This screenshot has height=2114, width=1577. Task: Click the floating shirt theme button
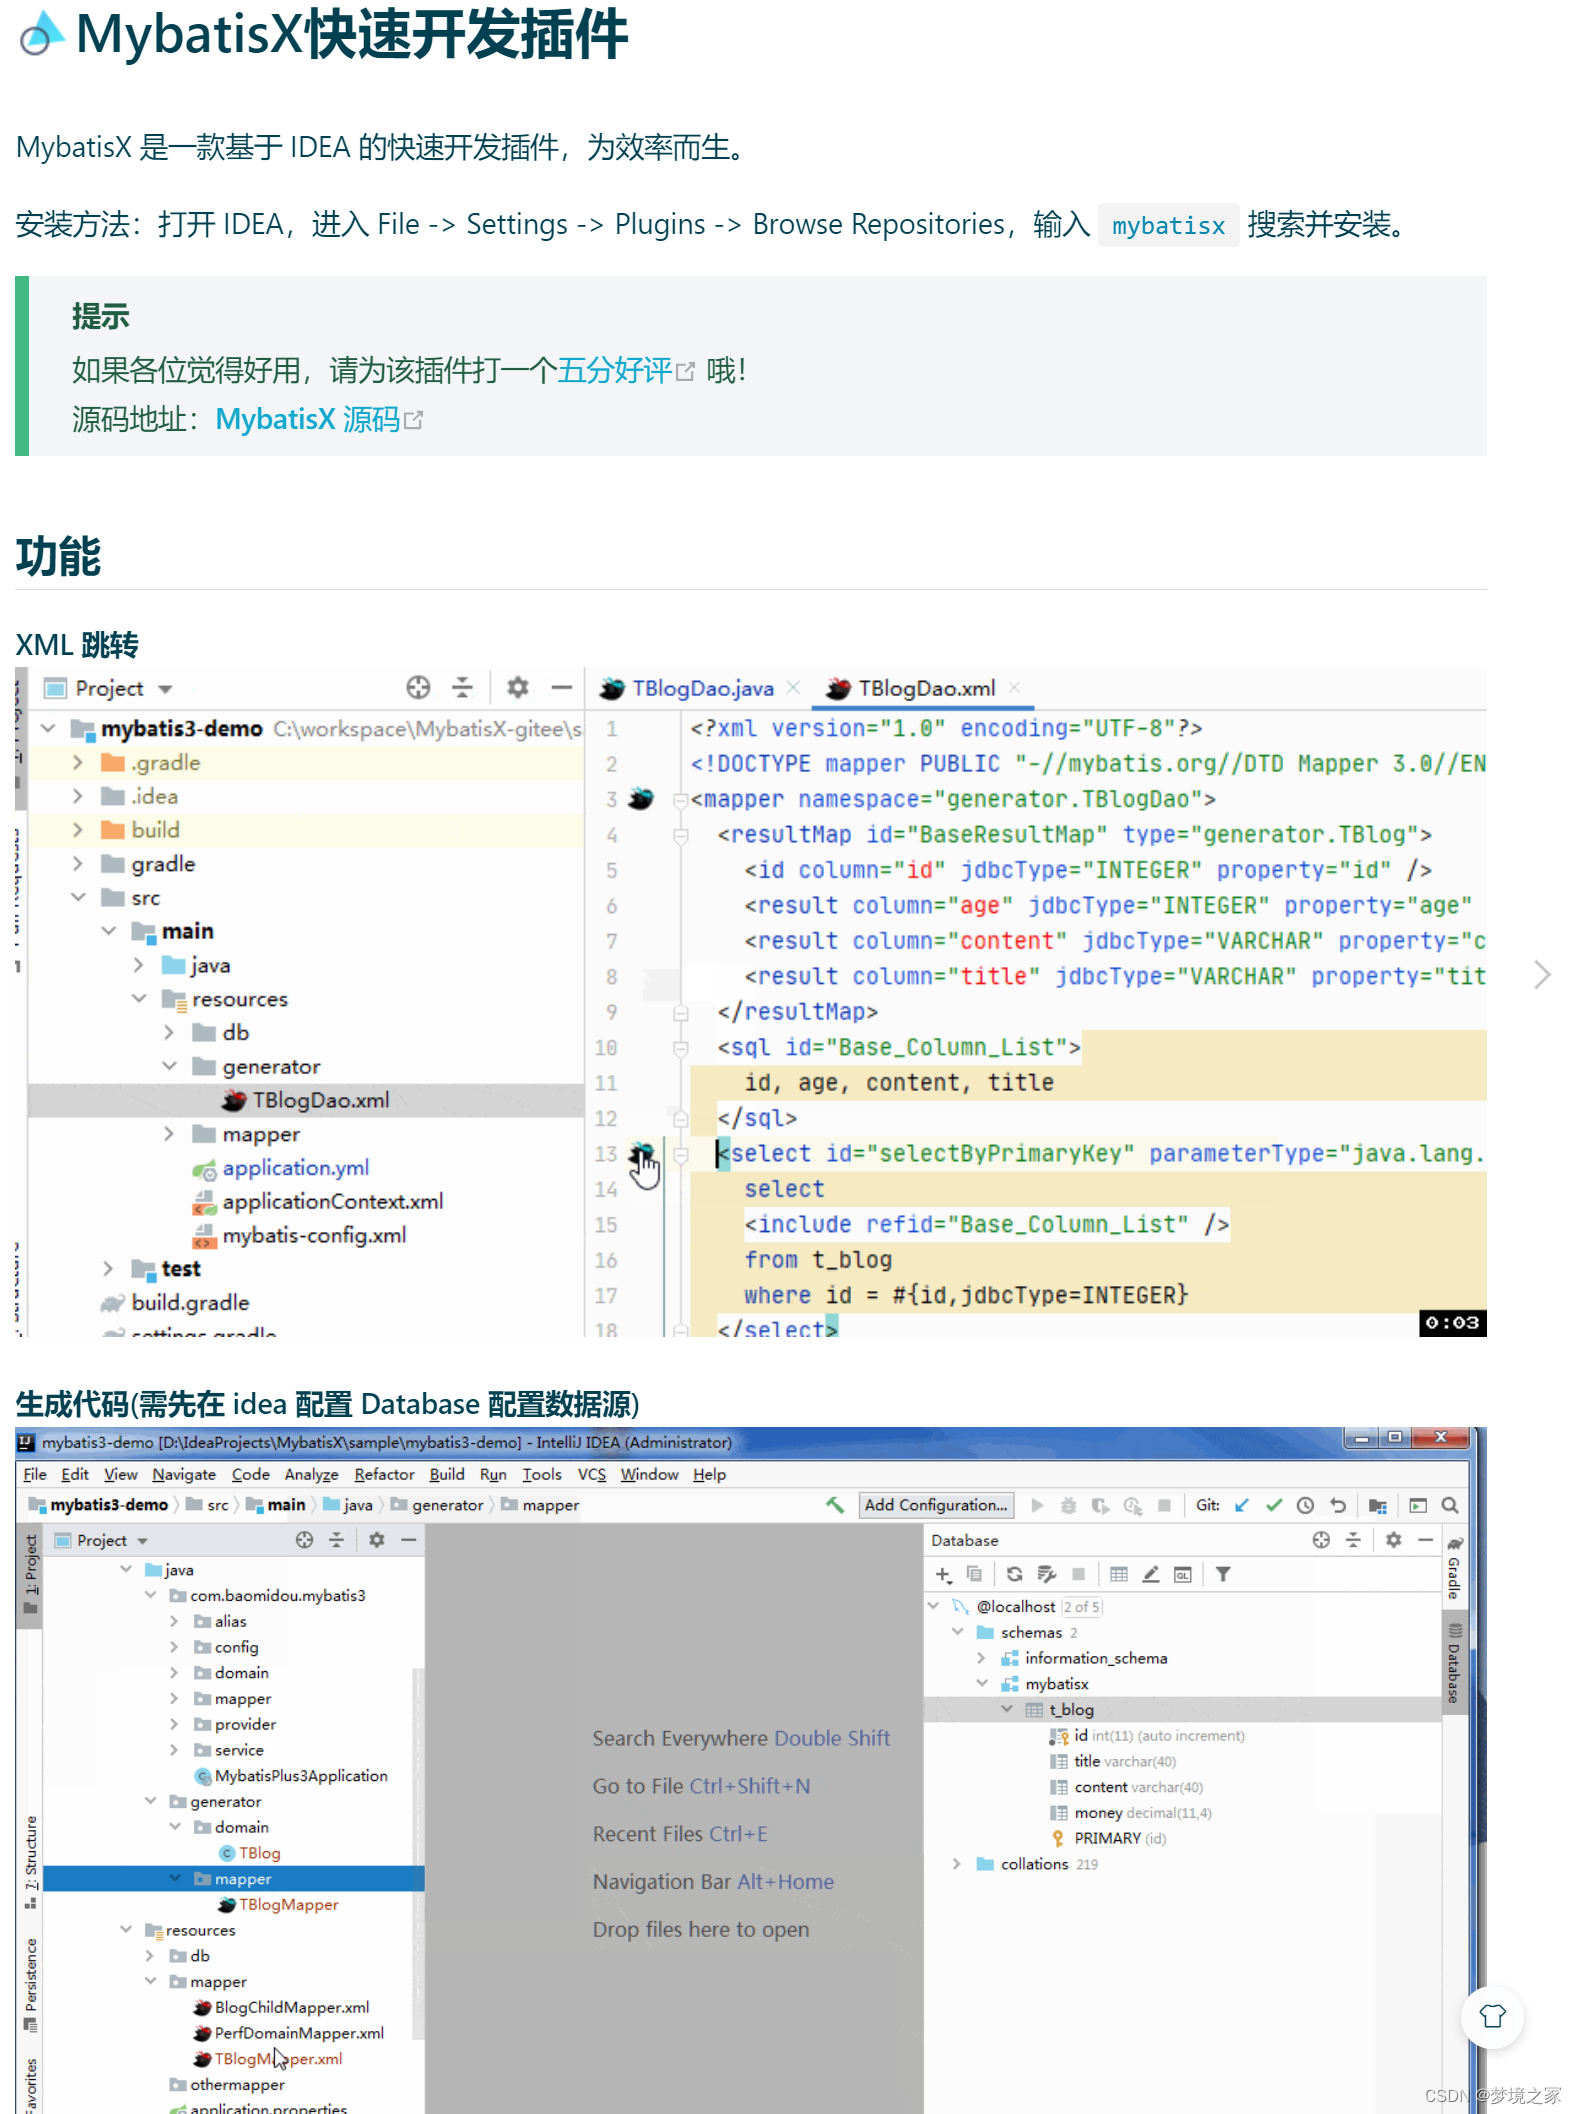1492,2016
